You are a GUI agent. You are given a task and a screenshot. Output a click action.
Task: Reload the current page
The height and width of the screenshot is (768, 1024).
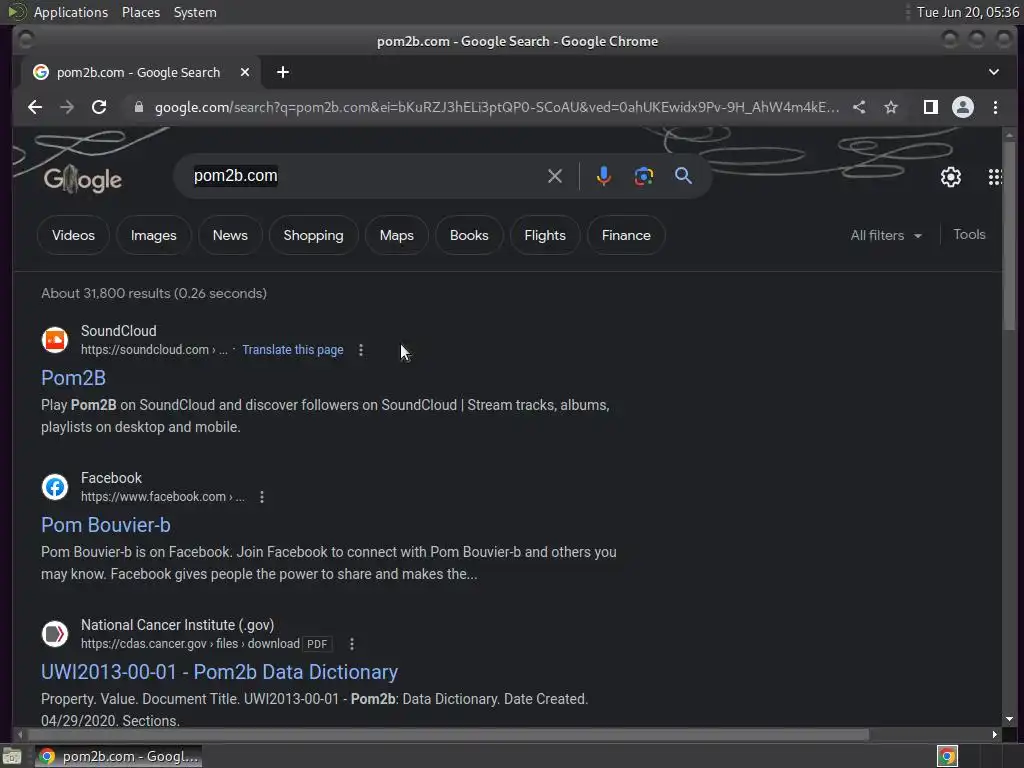[99, 107]
